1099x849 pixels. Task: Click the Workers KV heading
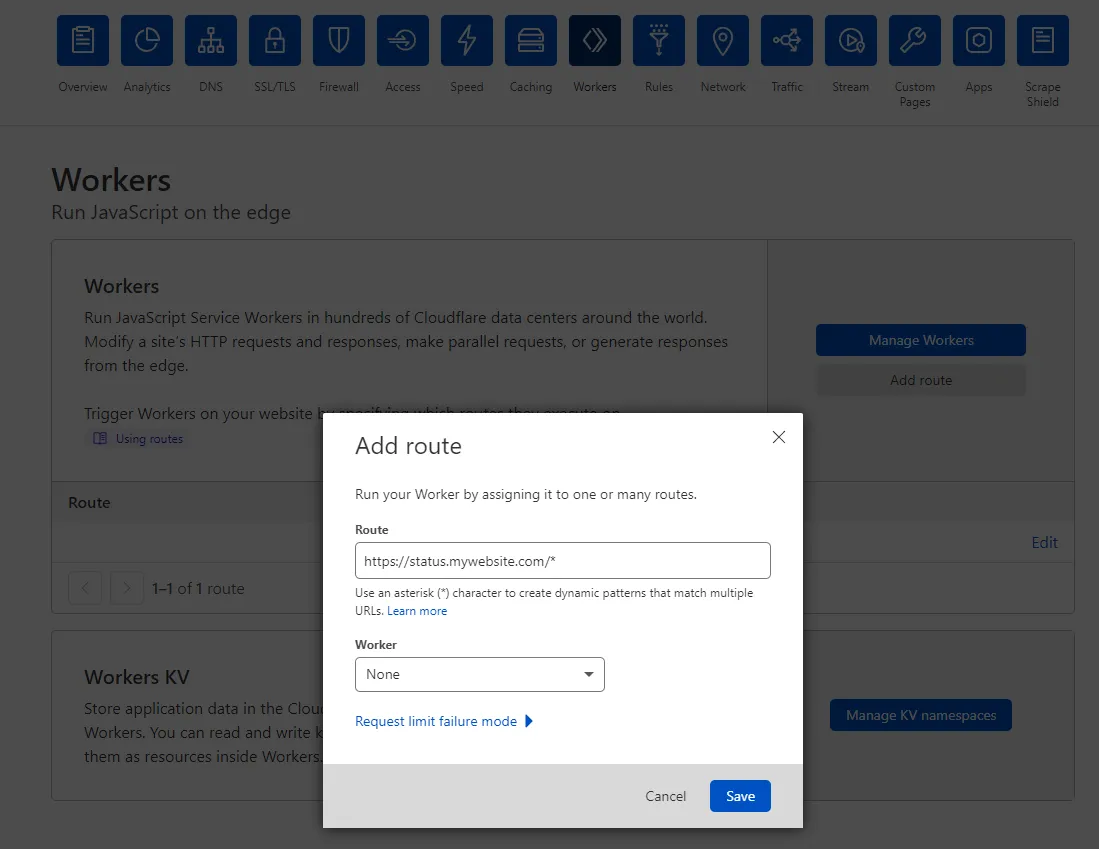(x=137, y=677)
